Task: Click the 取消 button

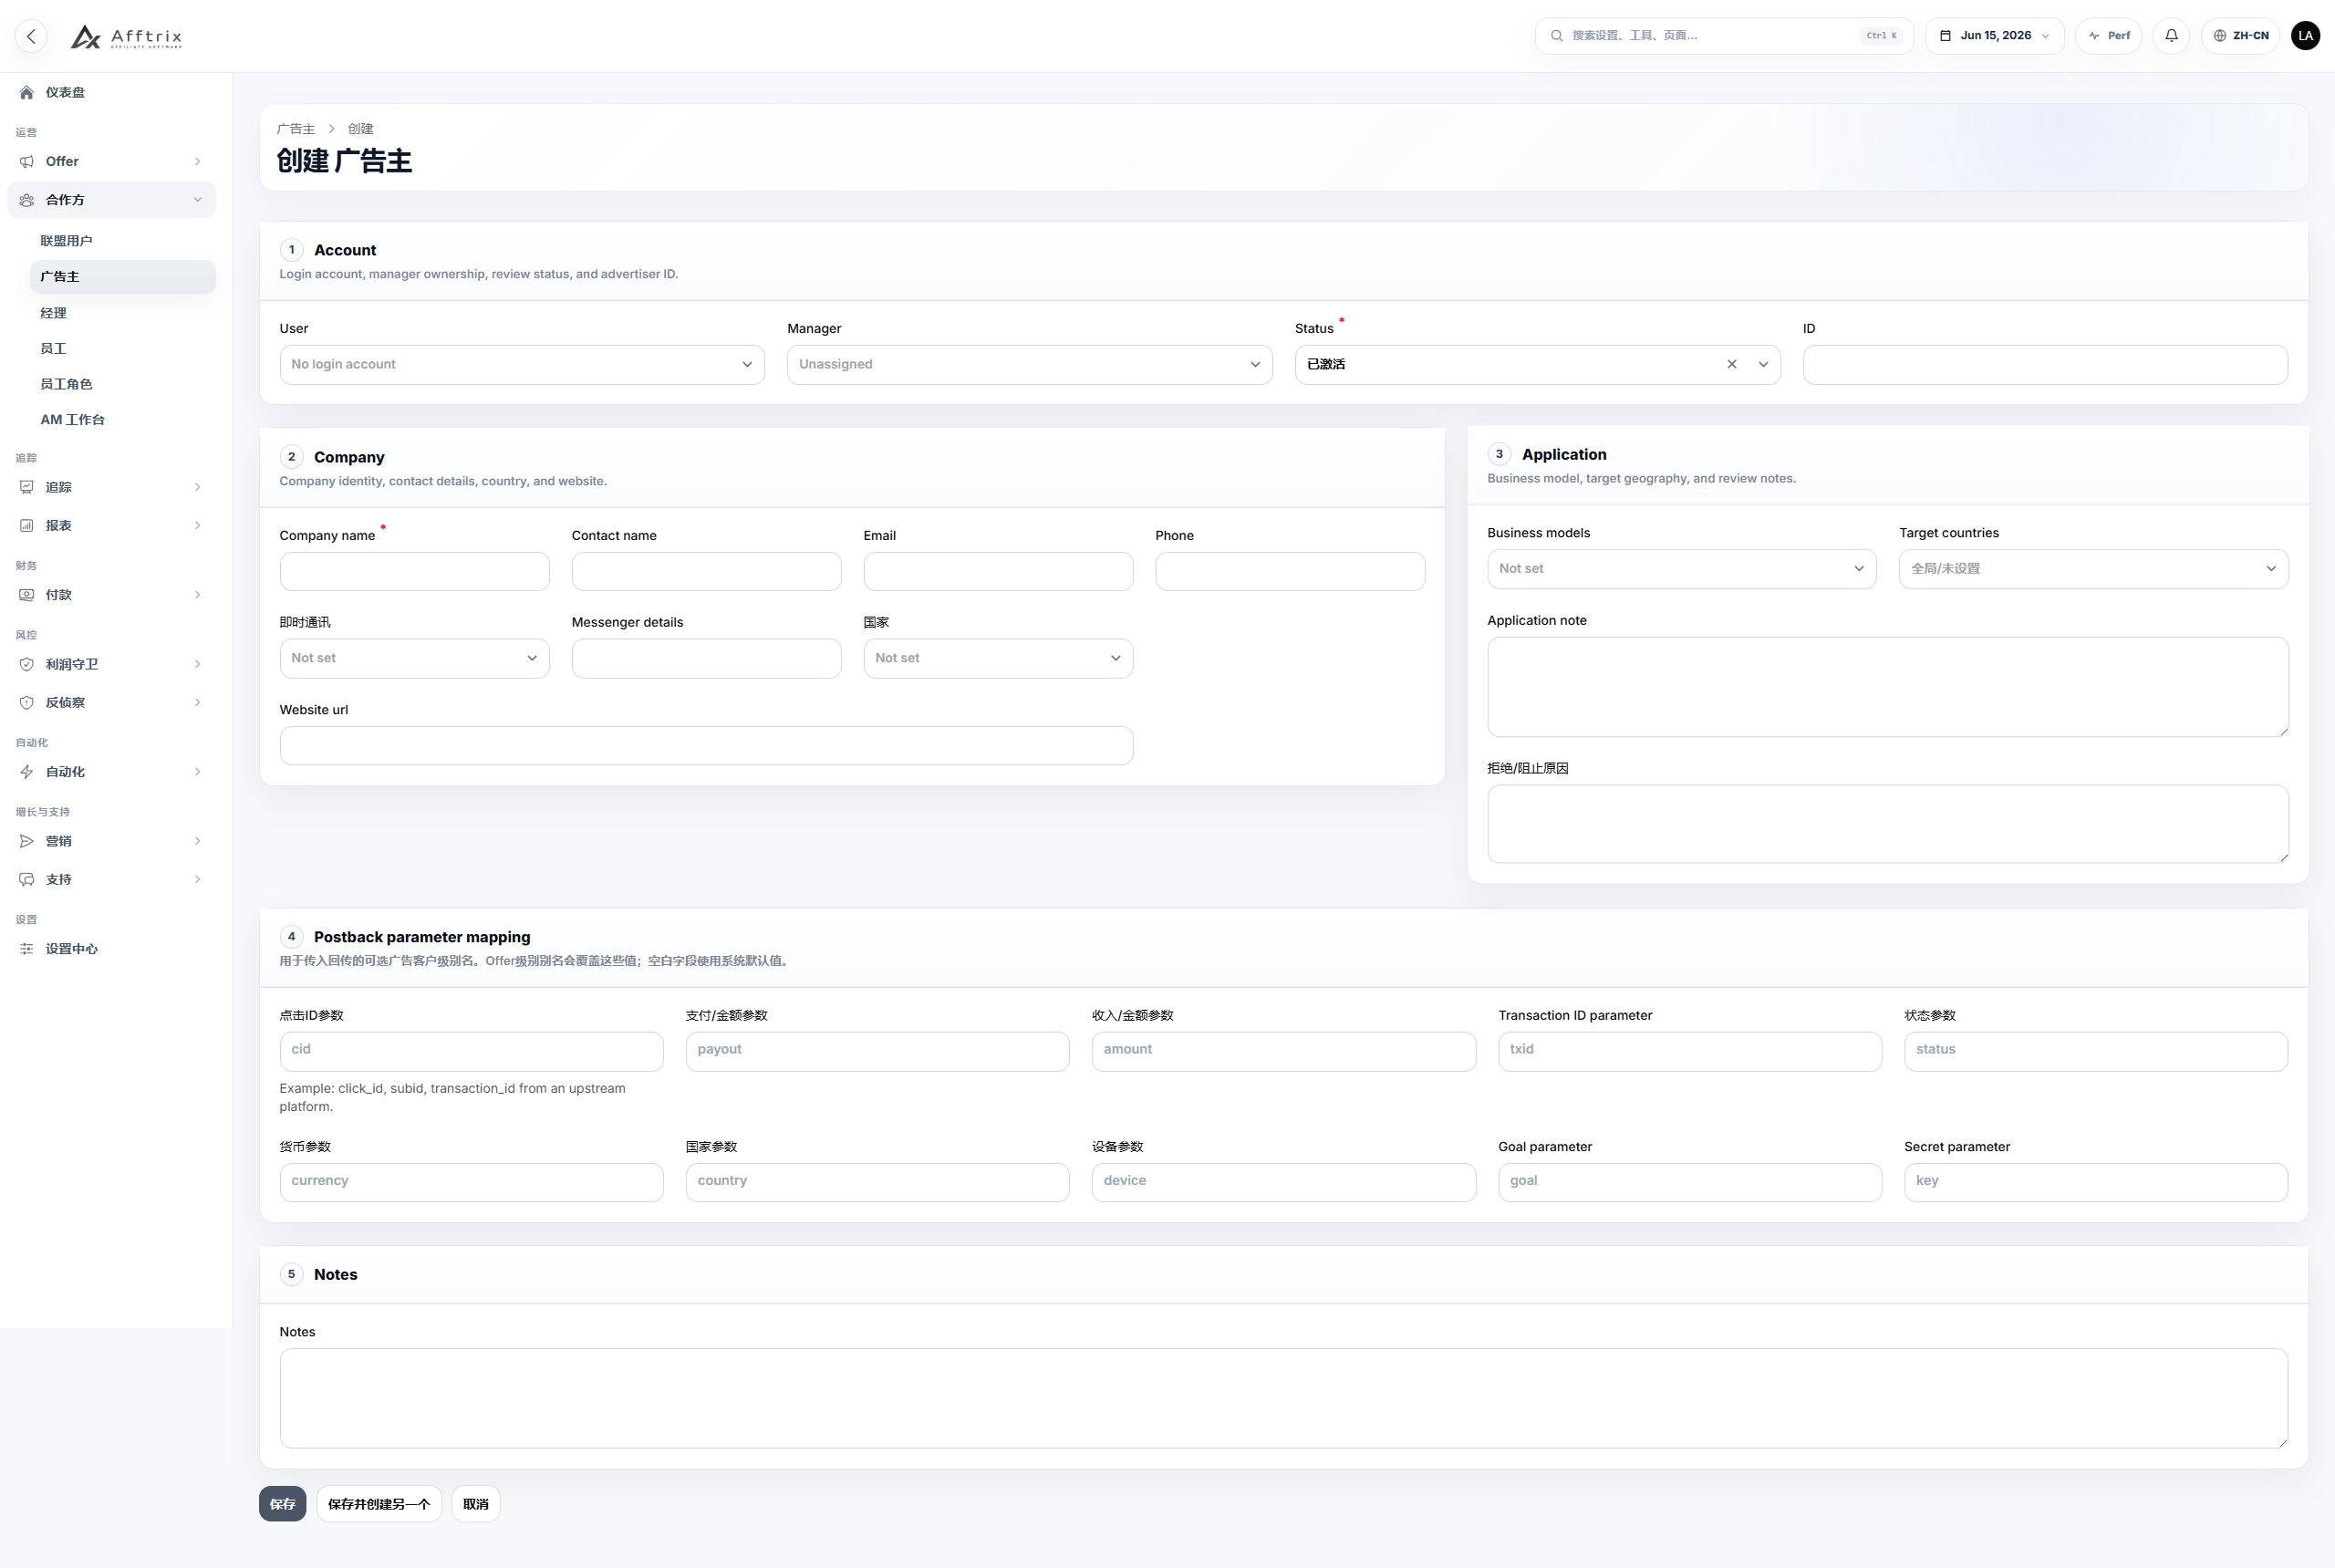Action: [x=476, y=1504]
